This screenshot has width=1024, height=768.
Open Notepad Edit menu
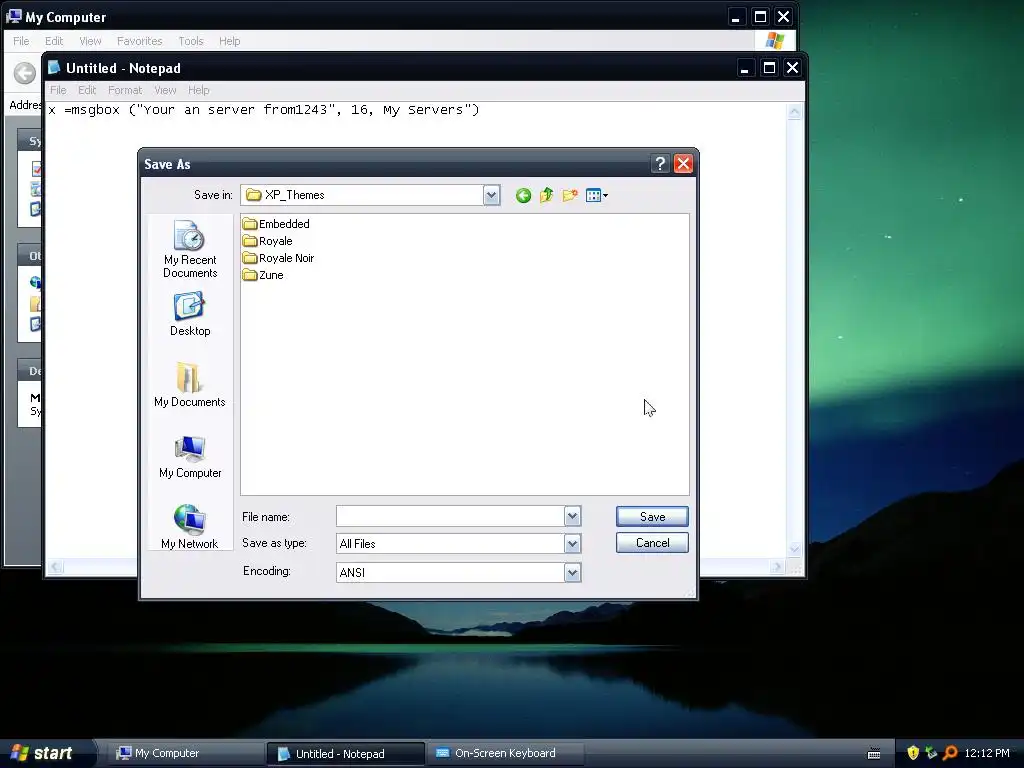(87, 90)
